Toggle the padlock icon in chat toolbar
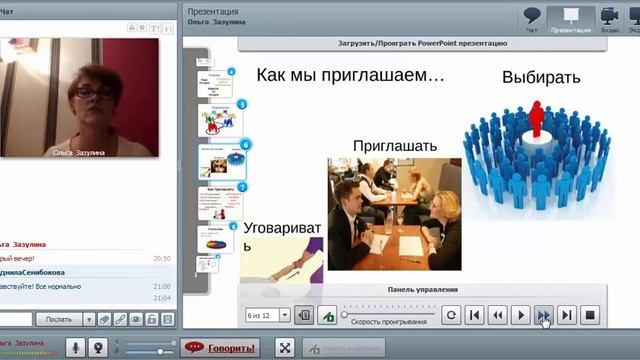 pos(151,319)
